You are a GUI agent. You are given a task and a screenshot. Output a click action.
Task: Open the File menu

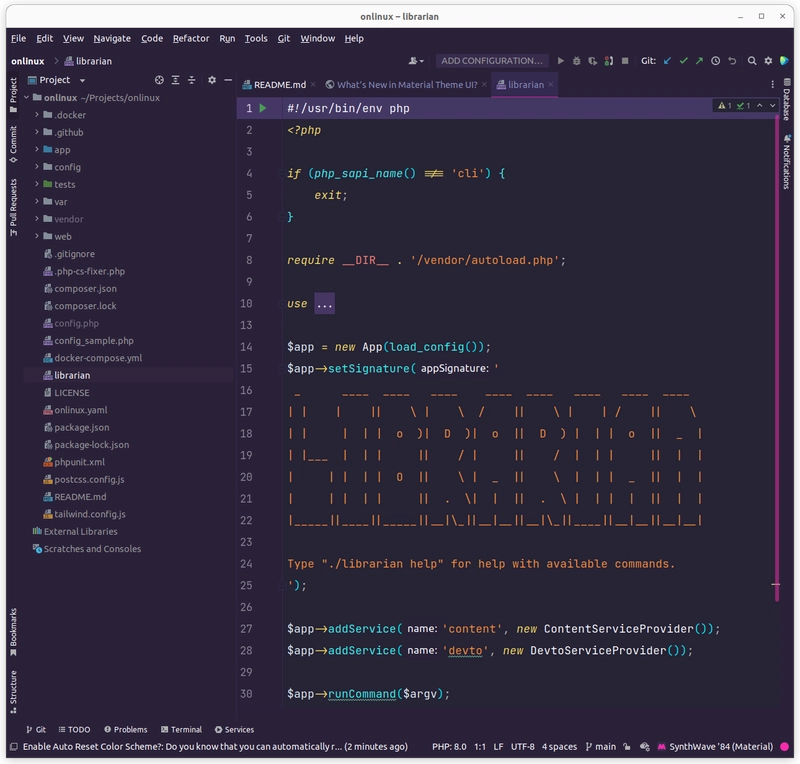[18, 38]
